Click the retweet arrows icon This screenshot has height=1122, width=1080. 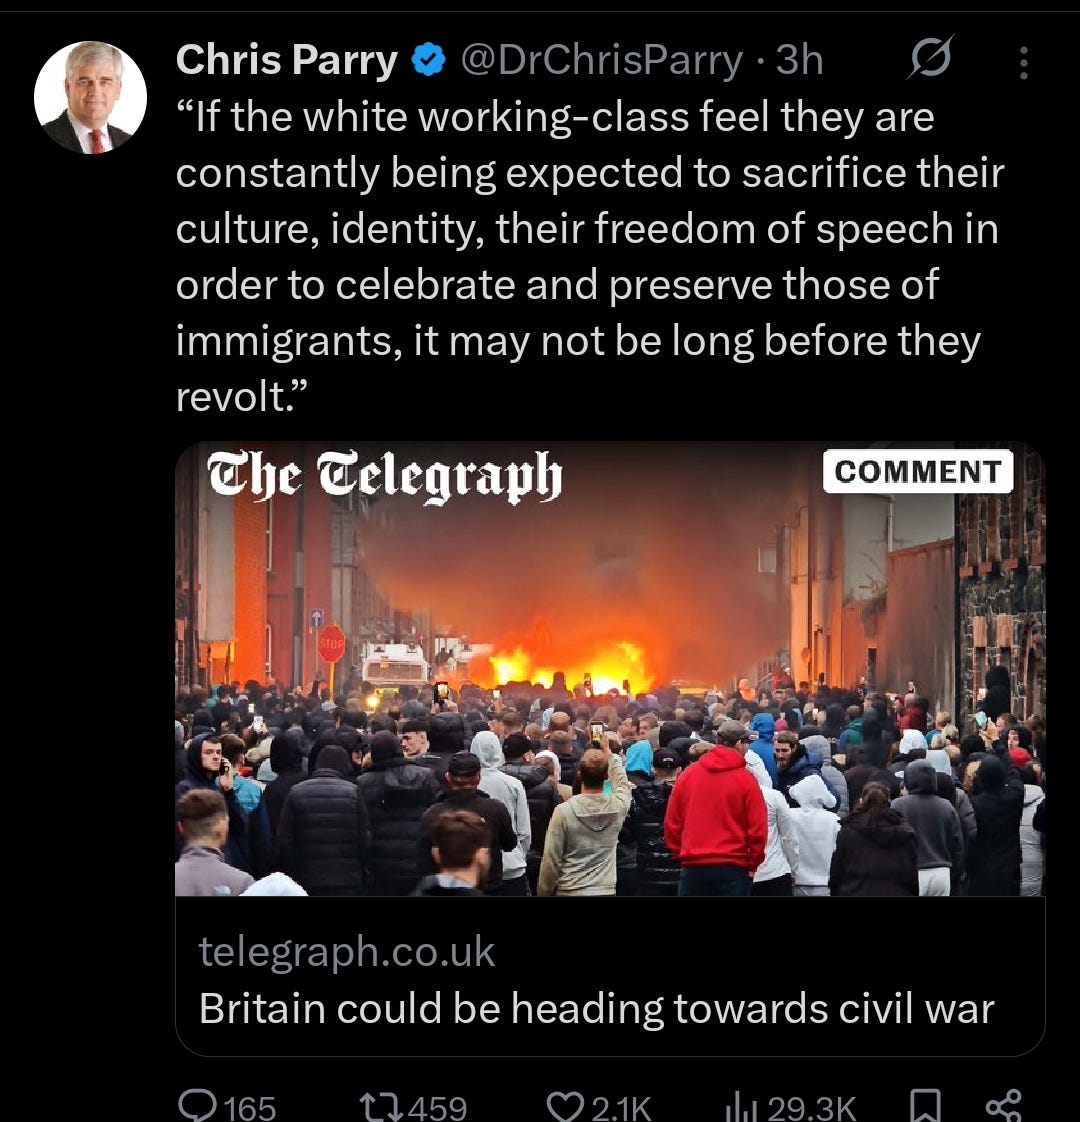click(x=381, y=1107)
